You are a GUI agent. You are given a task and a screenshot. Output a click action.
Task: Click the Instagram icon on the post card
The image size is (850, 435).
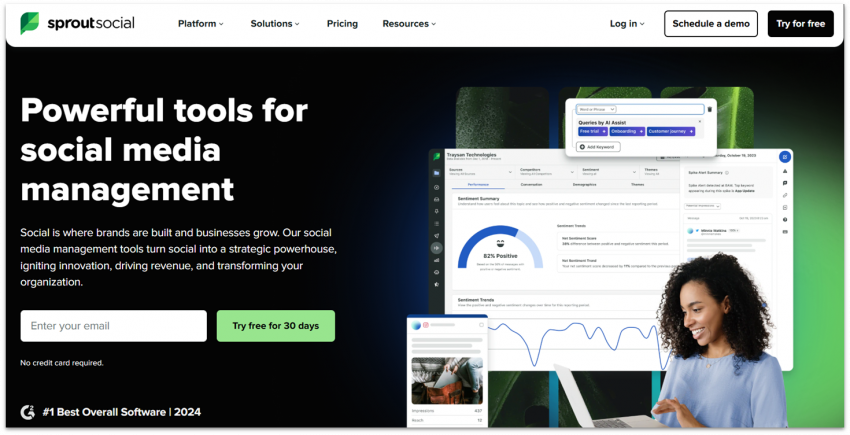[x=426, y=325]
